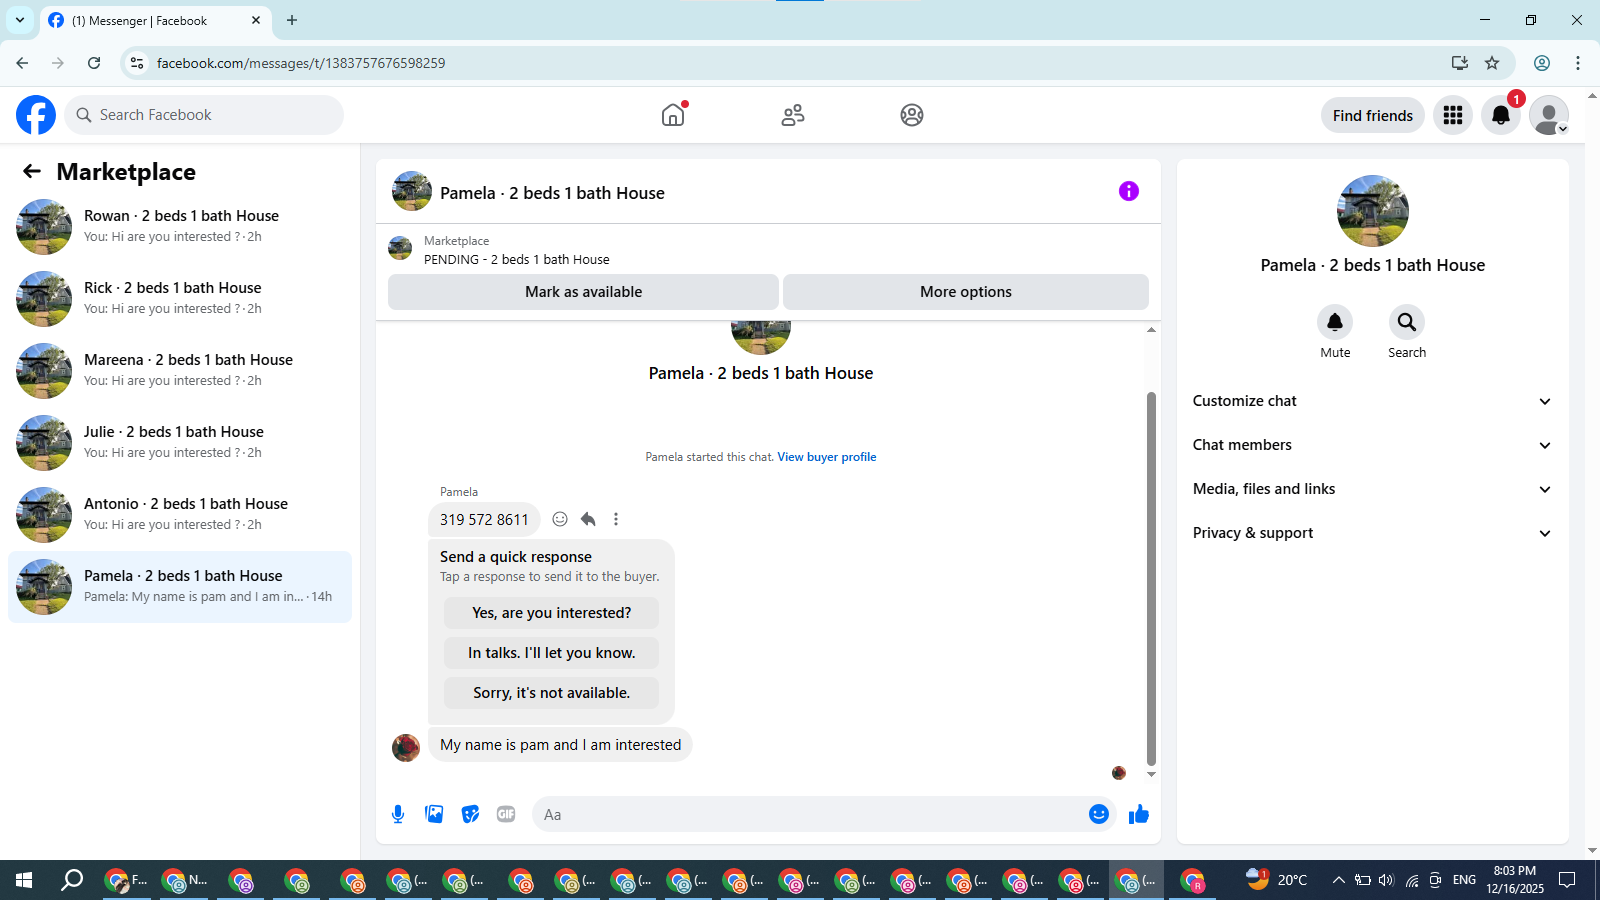
Task: Bookmark this page with star icon
Action: click(1492, 63)
